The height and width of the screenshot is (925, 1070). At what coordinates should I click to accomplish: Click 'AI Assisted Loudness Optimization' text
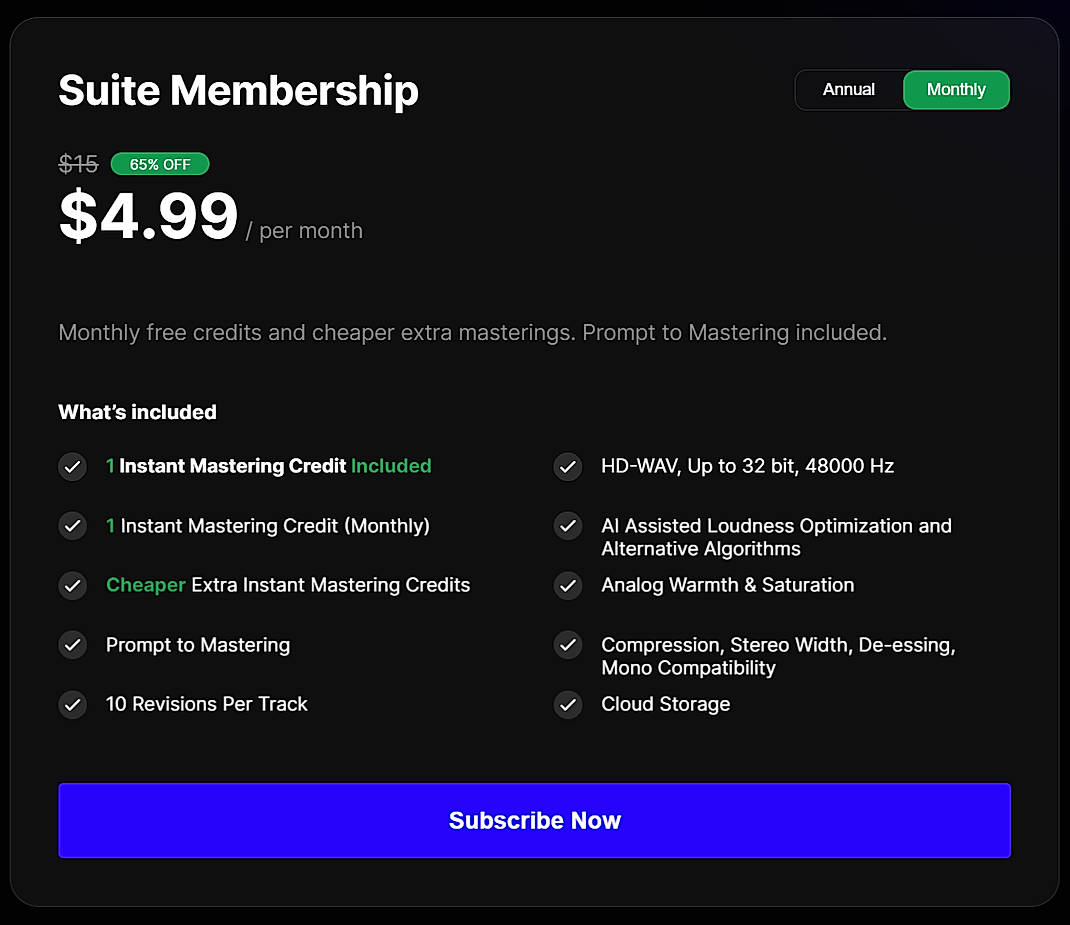click(x=777, y=537)
